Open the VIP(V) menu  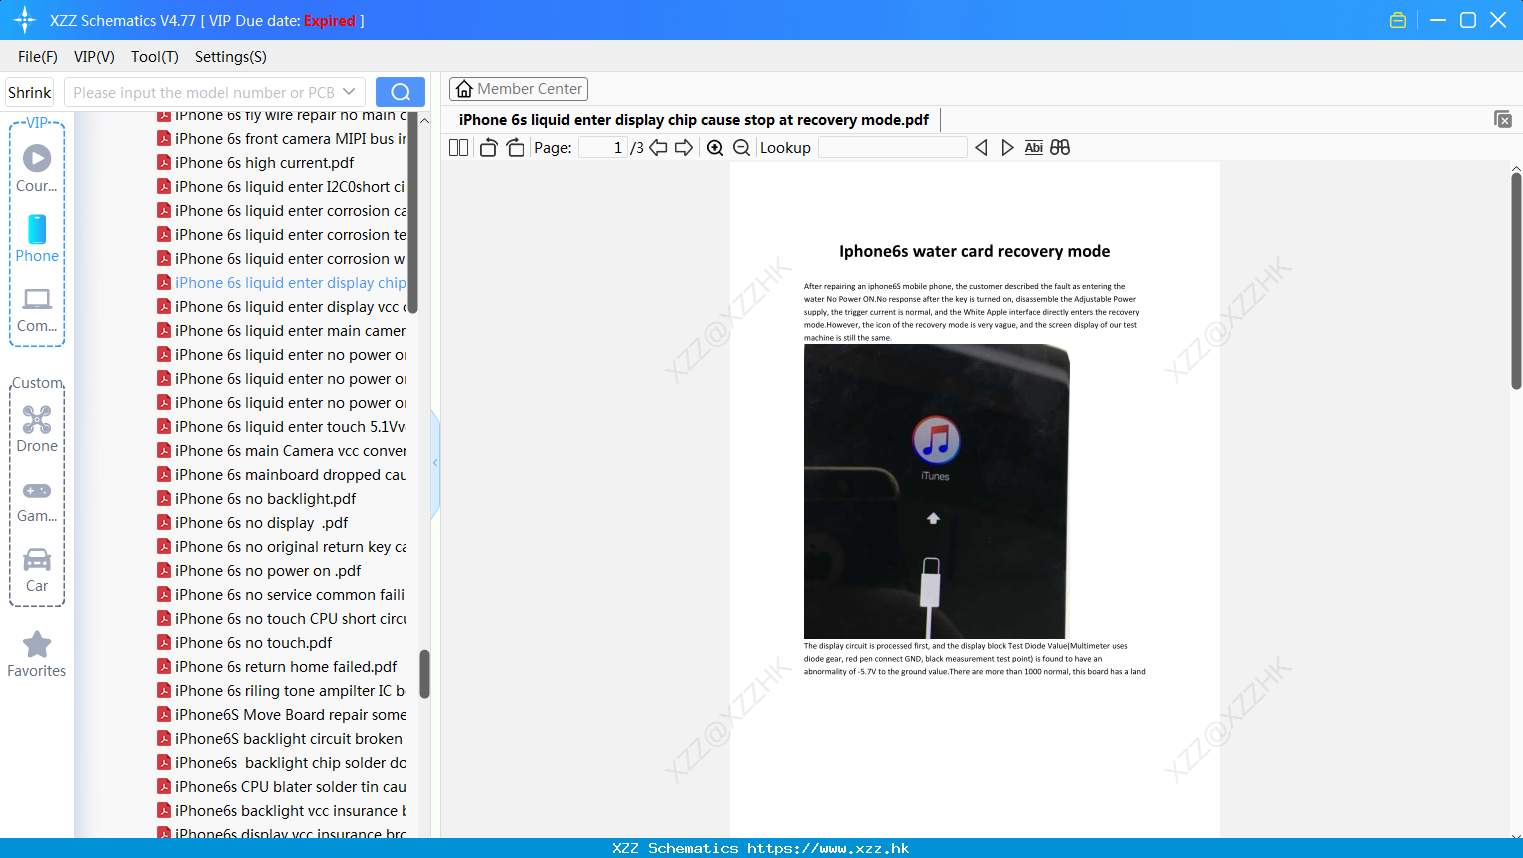pos(94,57)
